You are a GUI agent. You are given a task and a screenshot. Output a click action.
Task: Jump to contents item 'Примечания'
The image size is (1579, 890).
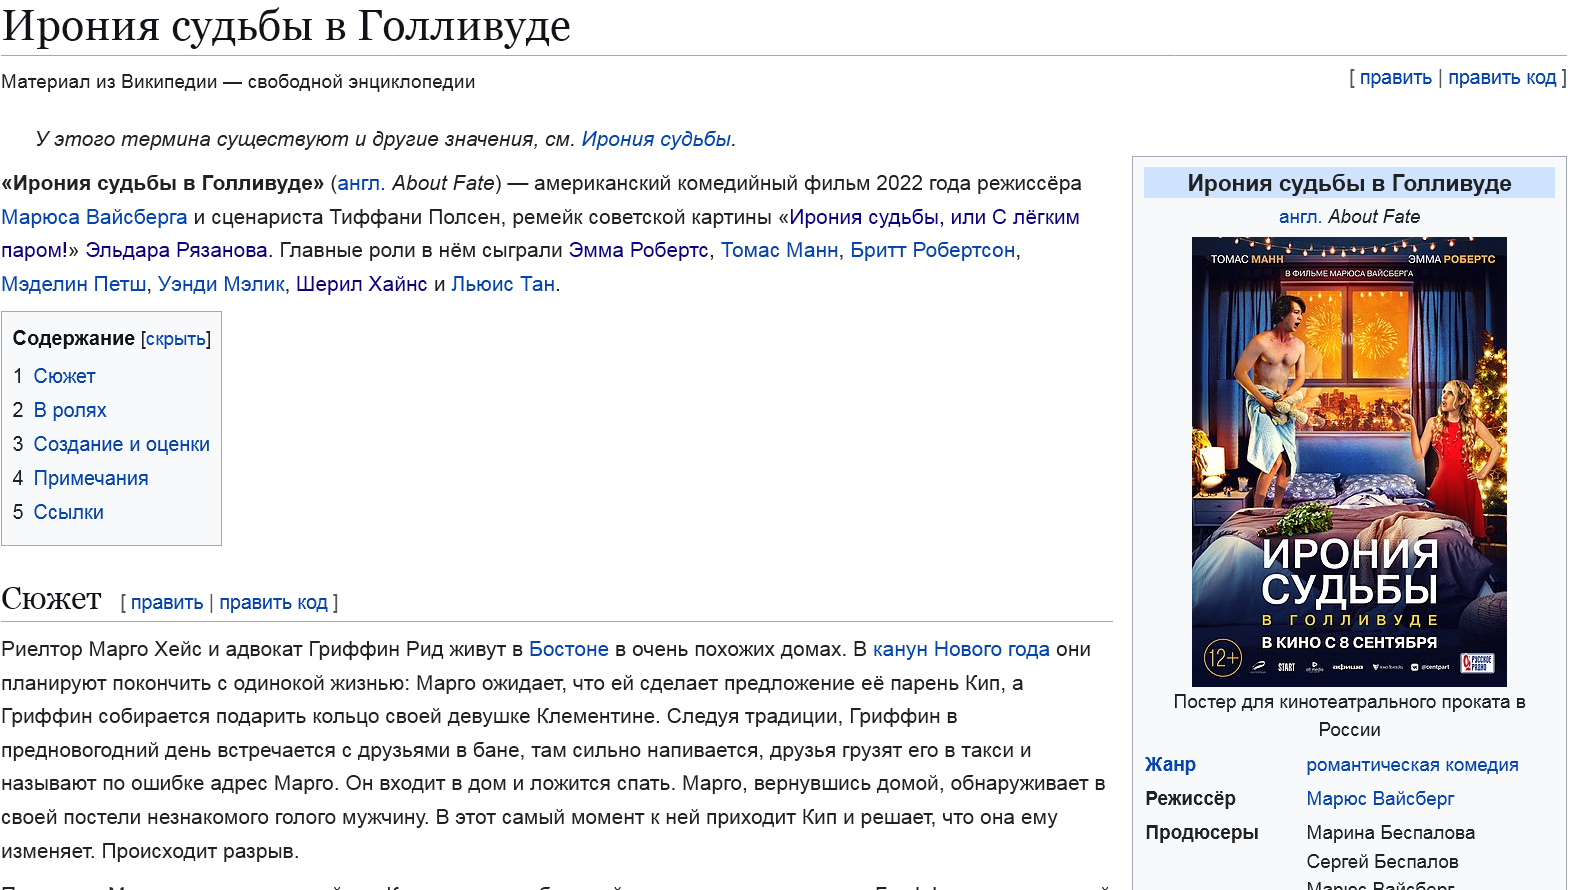pyautogui.click(x=91, y=478)
